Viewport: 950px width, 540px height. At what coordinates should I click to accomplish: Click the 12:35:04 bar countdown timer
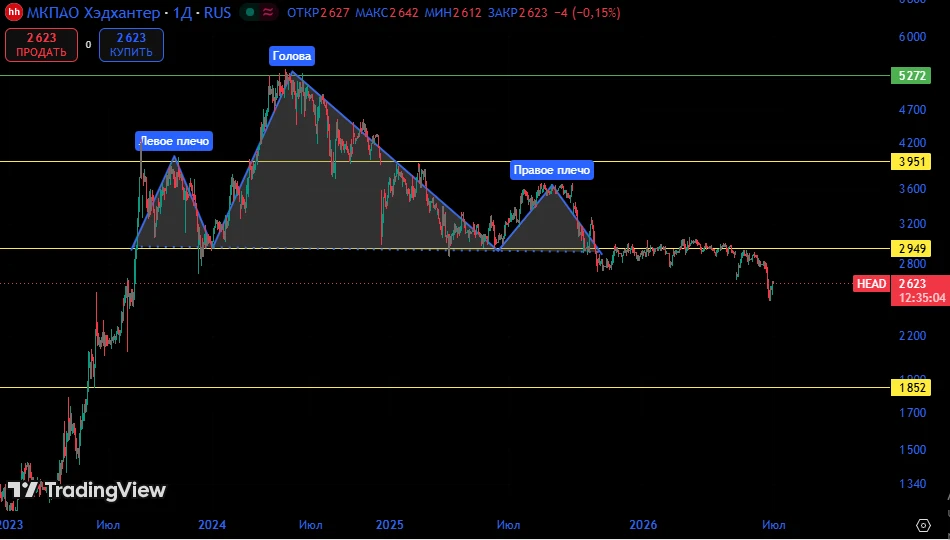923,298
